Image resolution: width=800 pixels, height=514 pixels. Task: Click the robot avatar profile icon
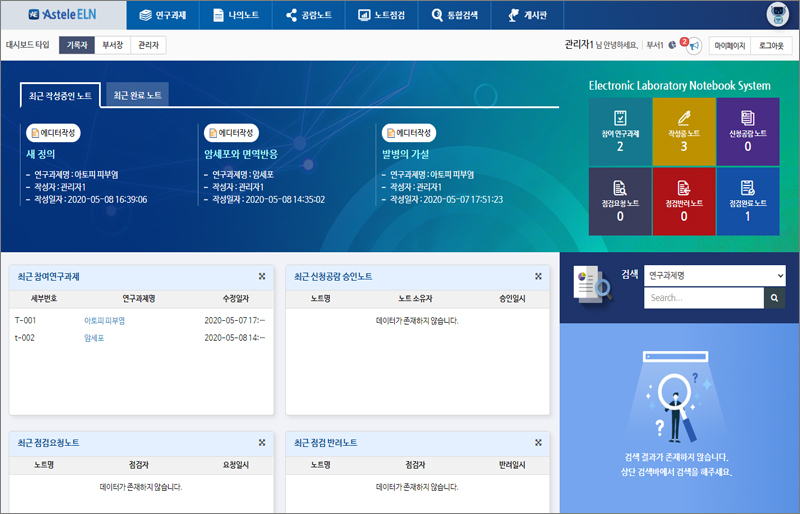[778, 14]
